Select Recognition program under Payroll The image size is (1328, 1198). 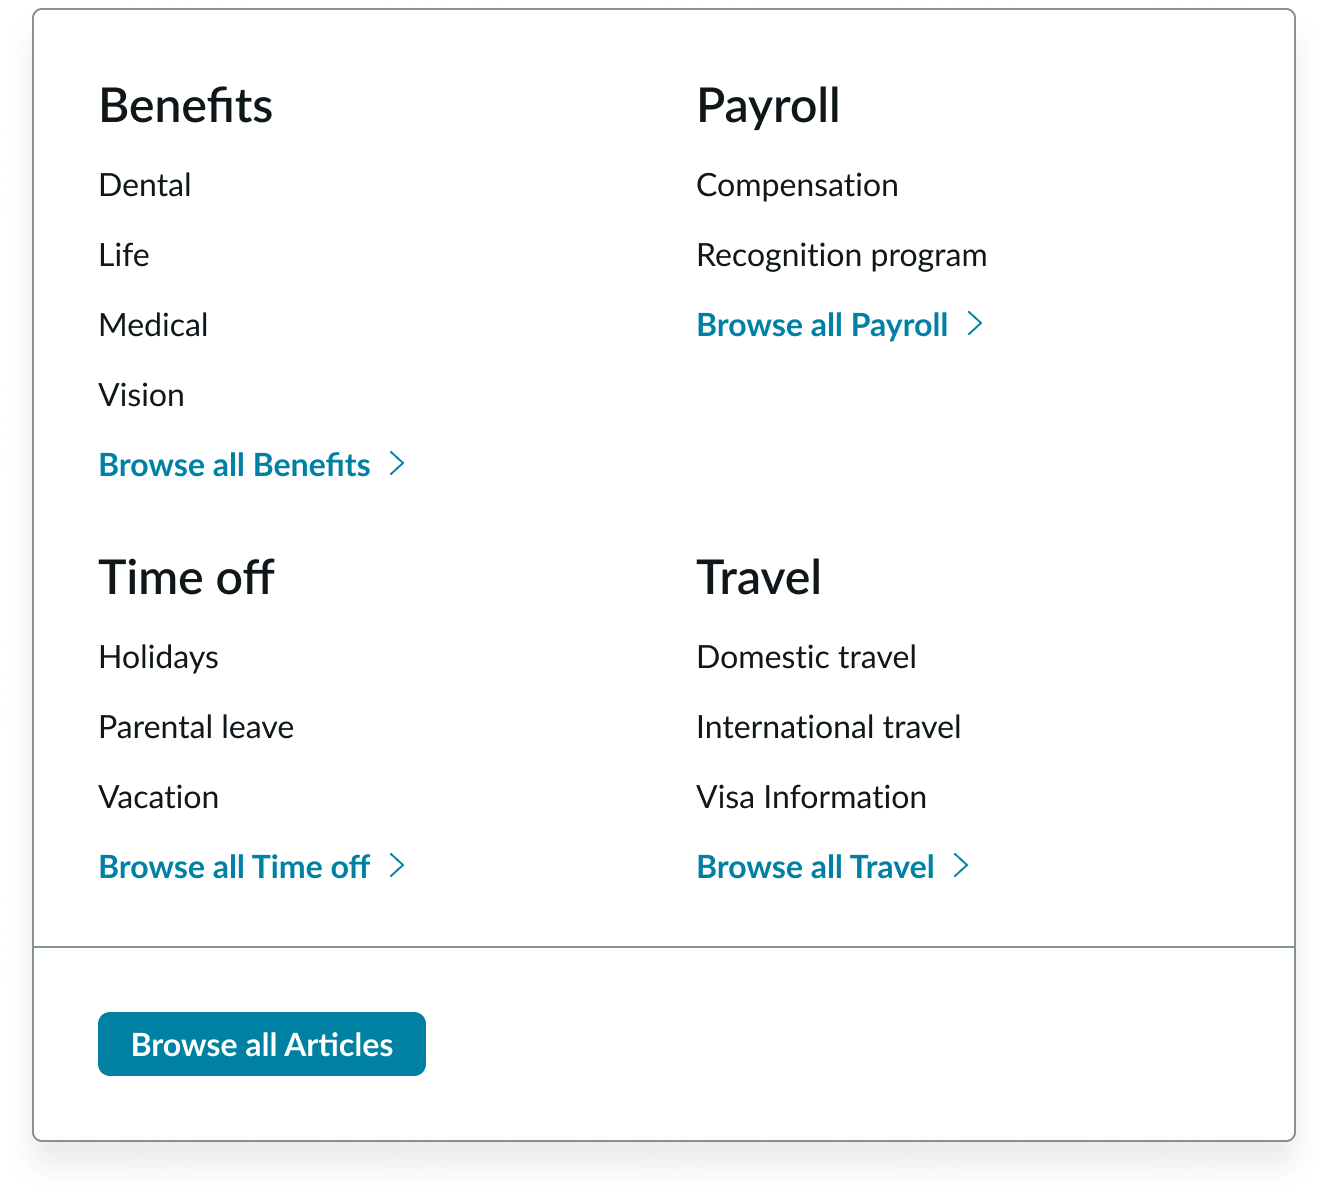click(841, 255)
